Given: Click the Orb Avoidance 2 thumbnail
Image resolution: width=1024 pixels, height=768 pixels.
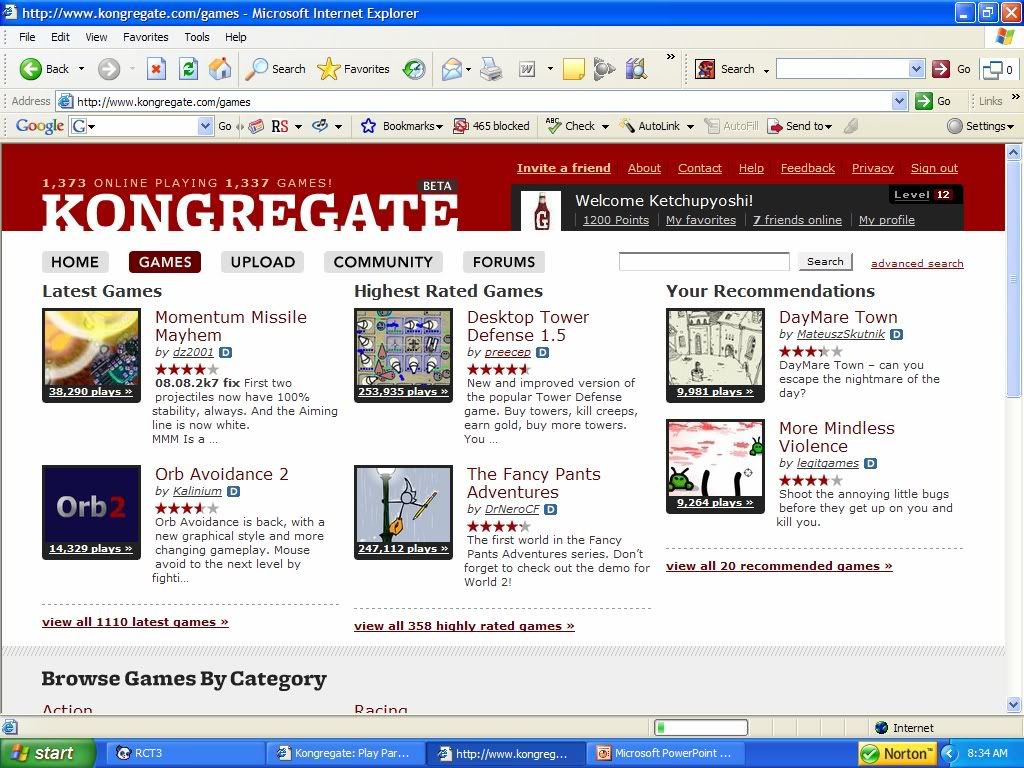Looking at the screenshot, I should (91, 512).
